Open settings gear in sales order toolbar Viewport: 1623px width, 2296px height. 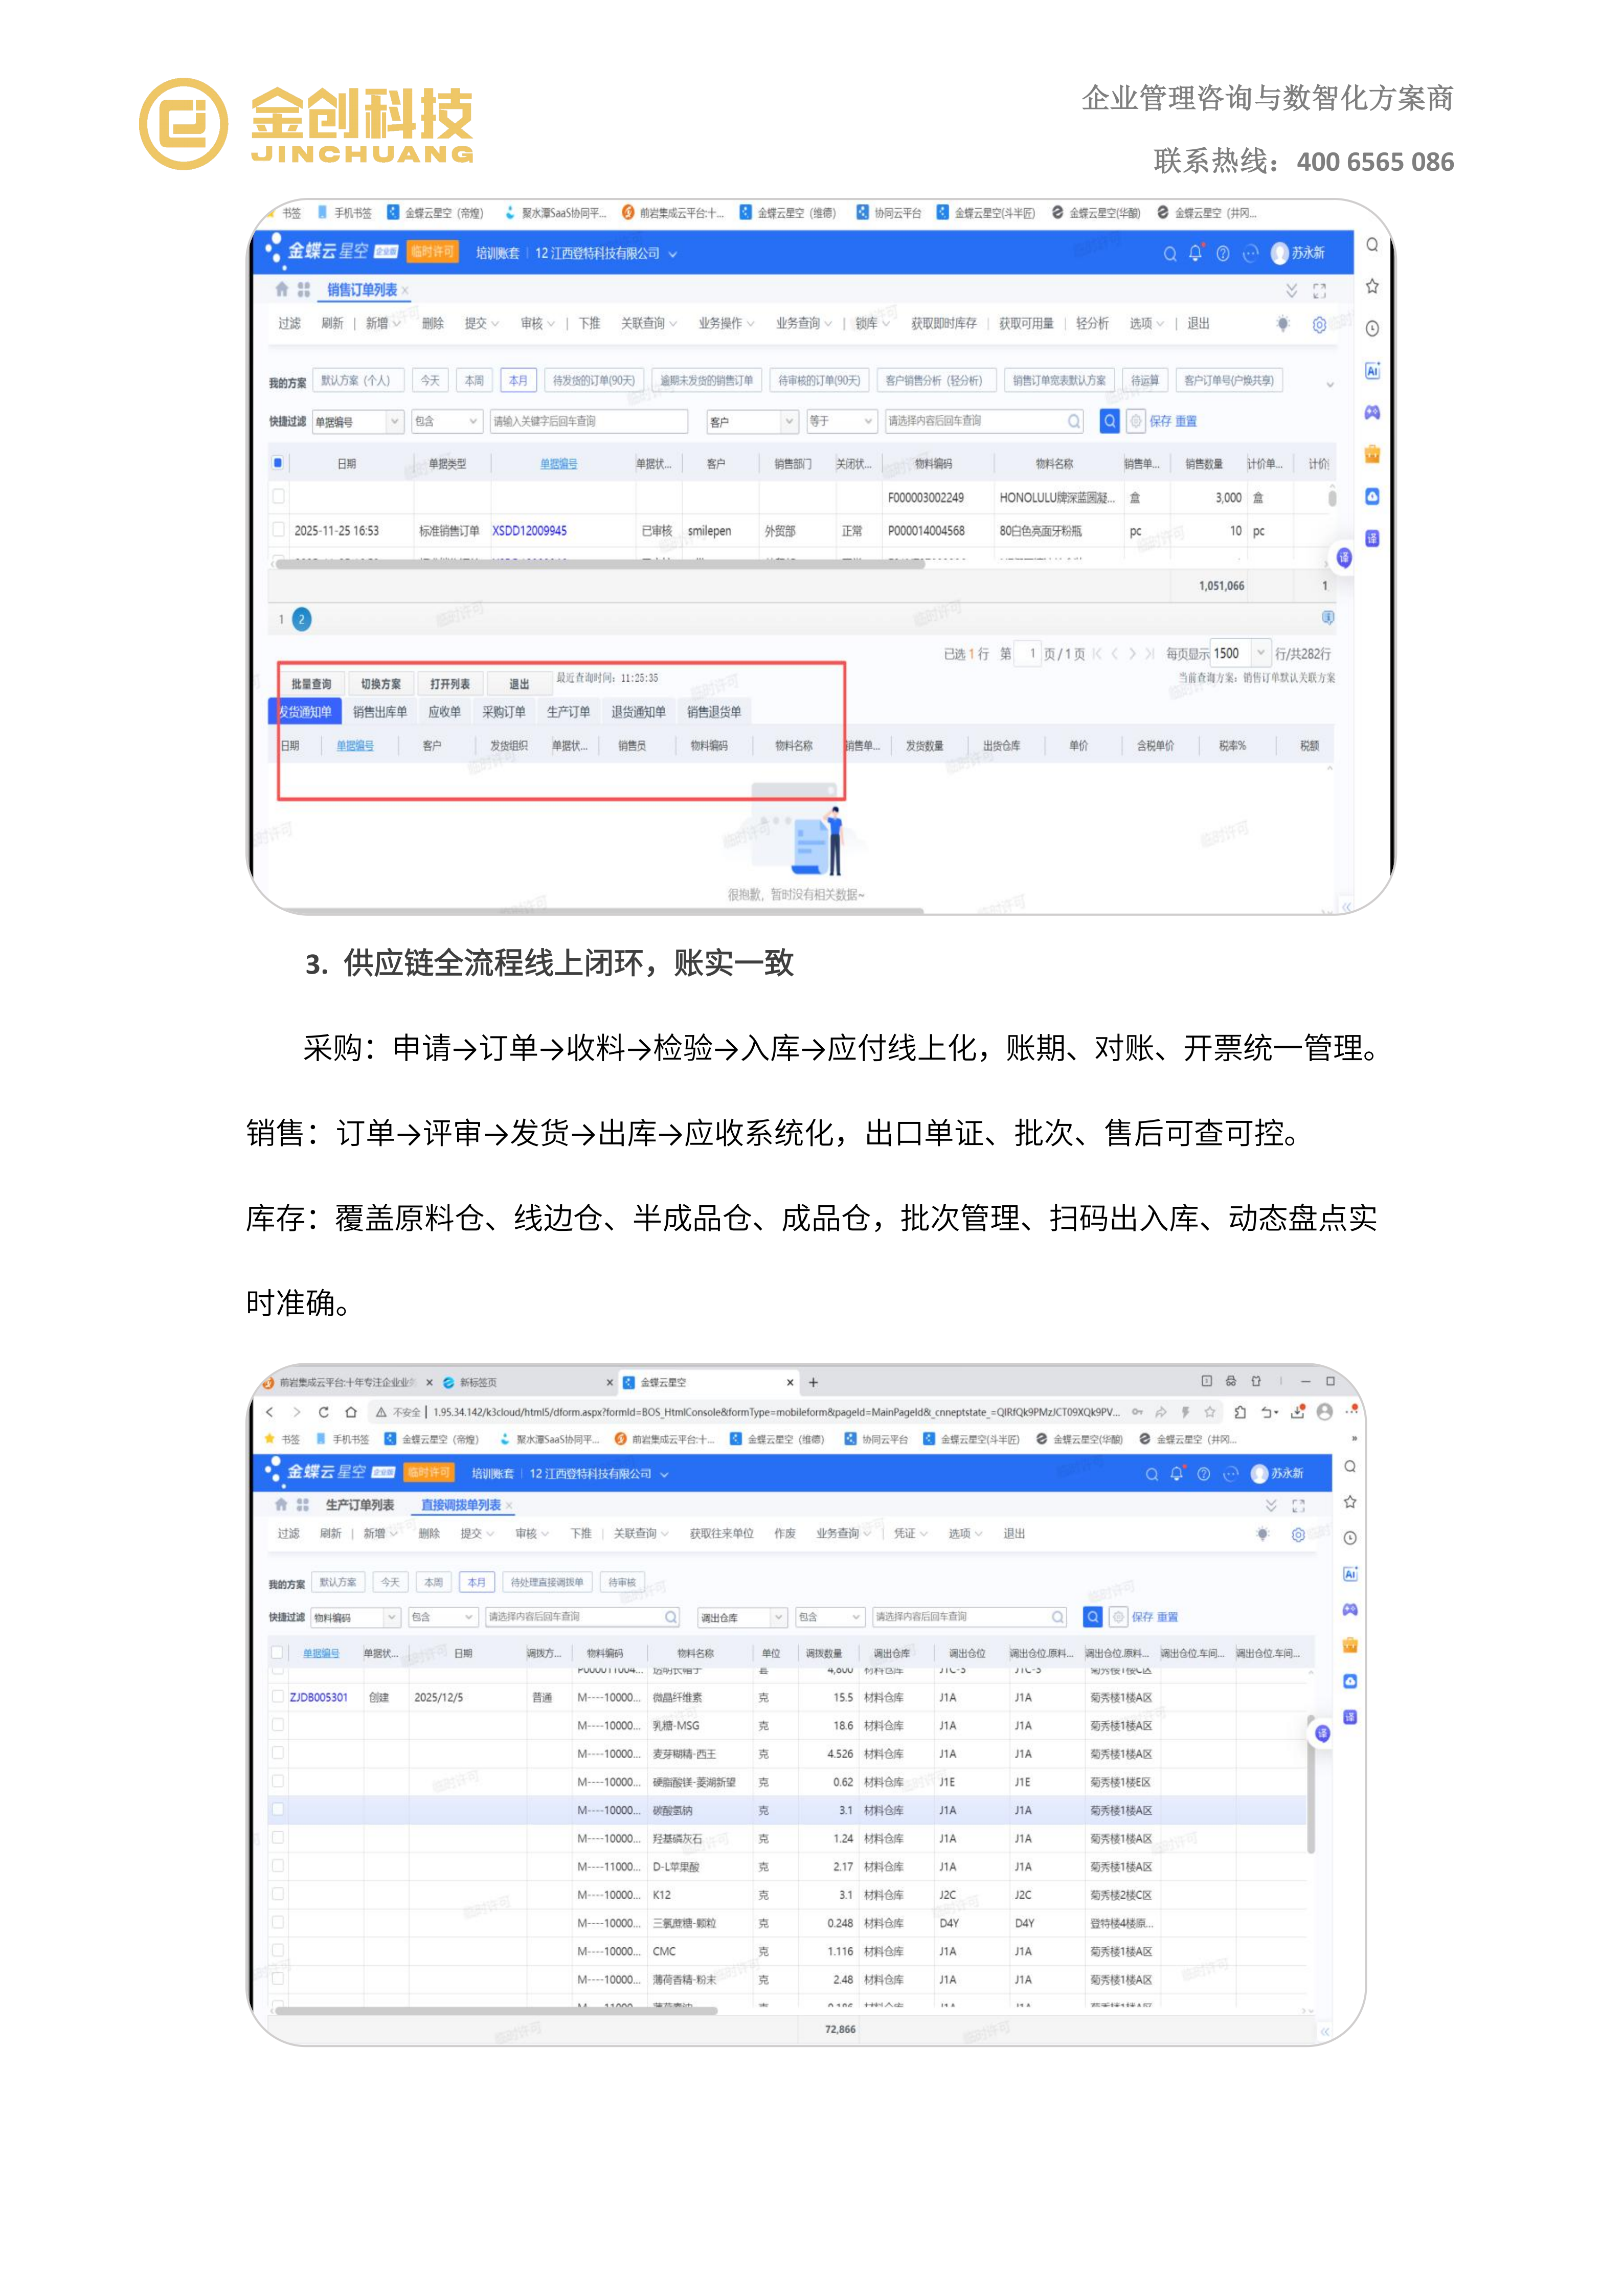1319,324
